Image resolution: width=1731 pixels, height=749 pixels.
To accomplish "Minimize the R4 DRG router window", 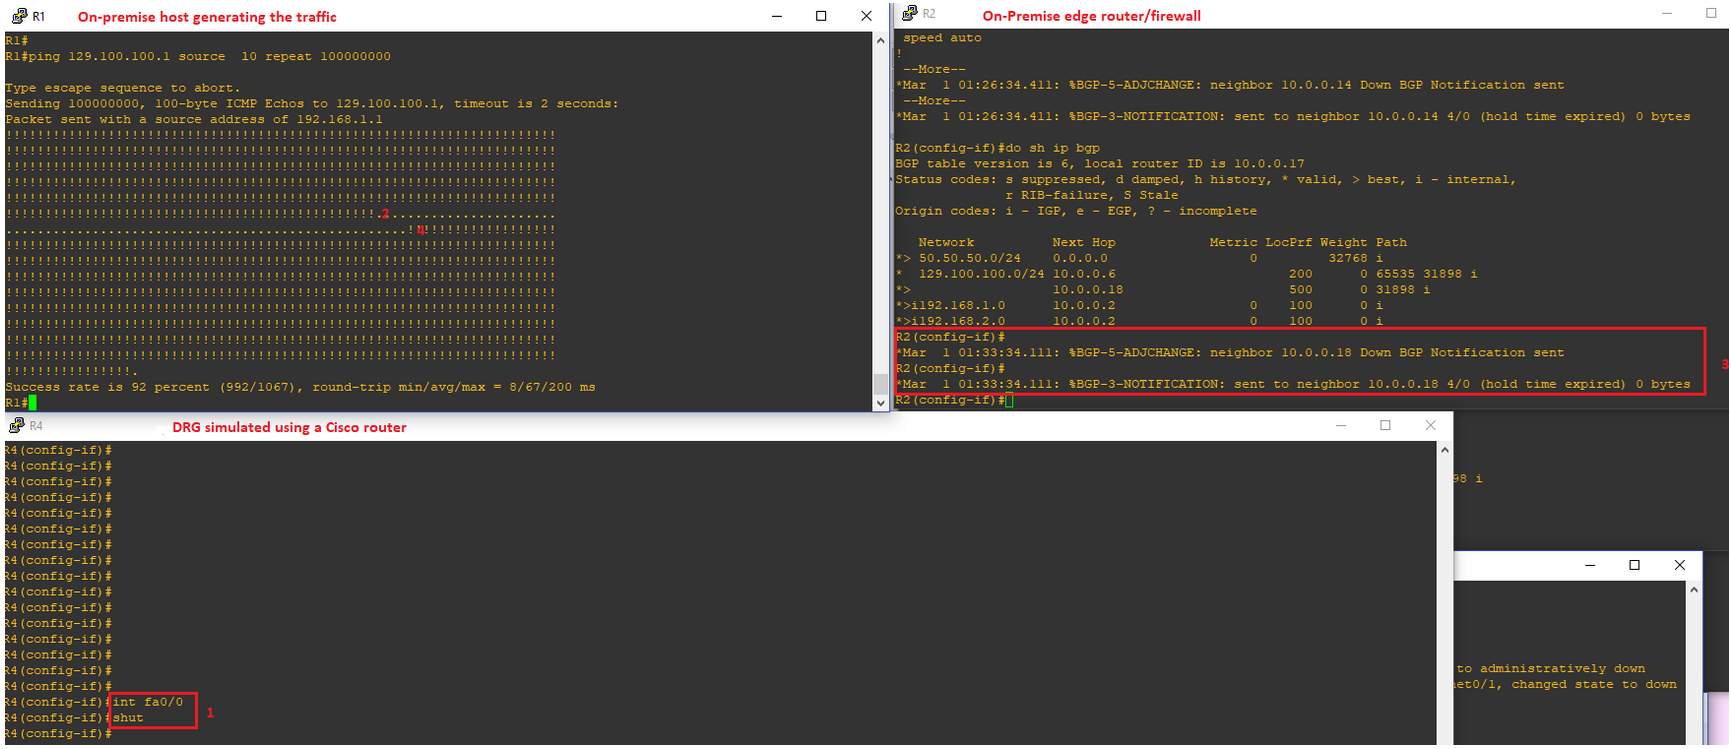I will click(1341, 426).
